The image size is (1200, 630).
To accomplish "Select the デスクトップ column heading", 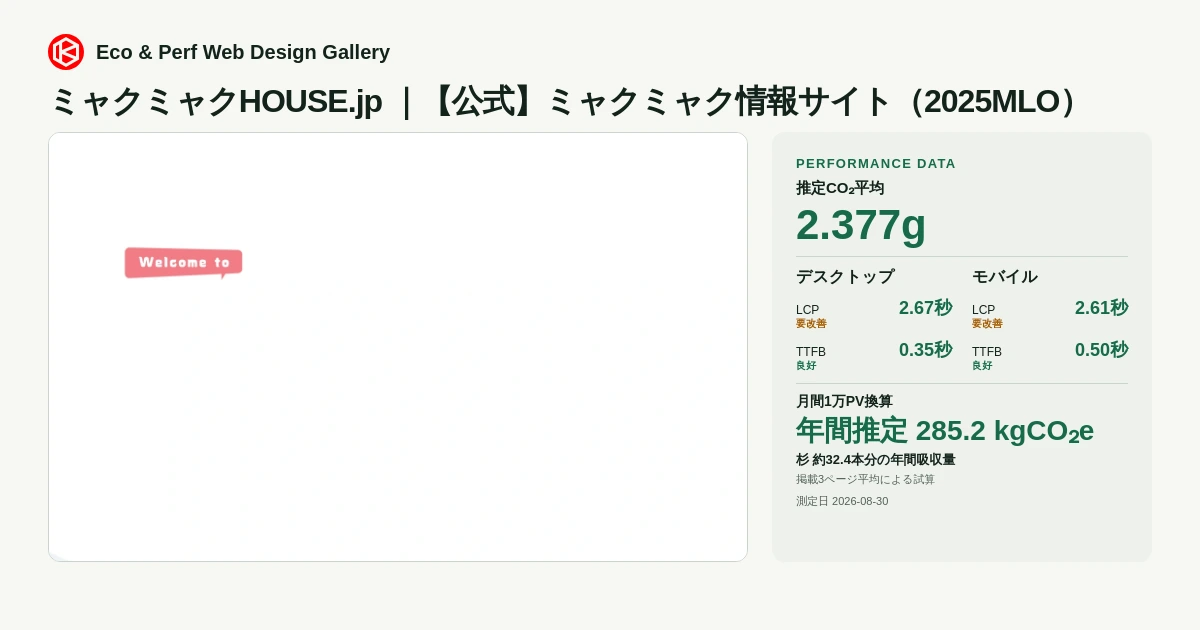I will (x=845, y=277).
